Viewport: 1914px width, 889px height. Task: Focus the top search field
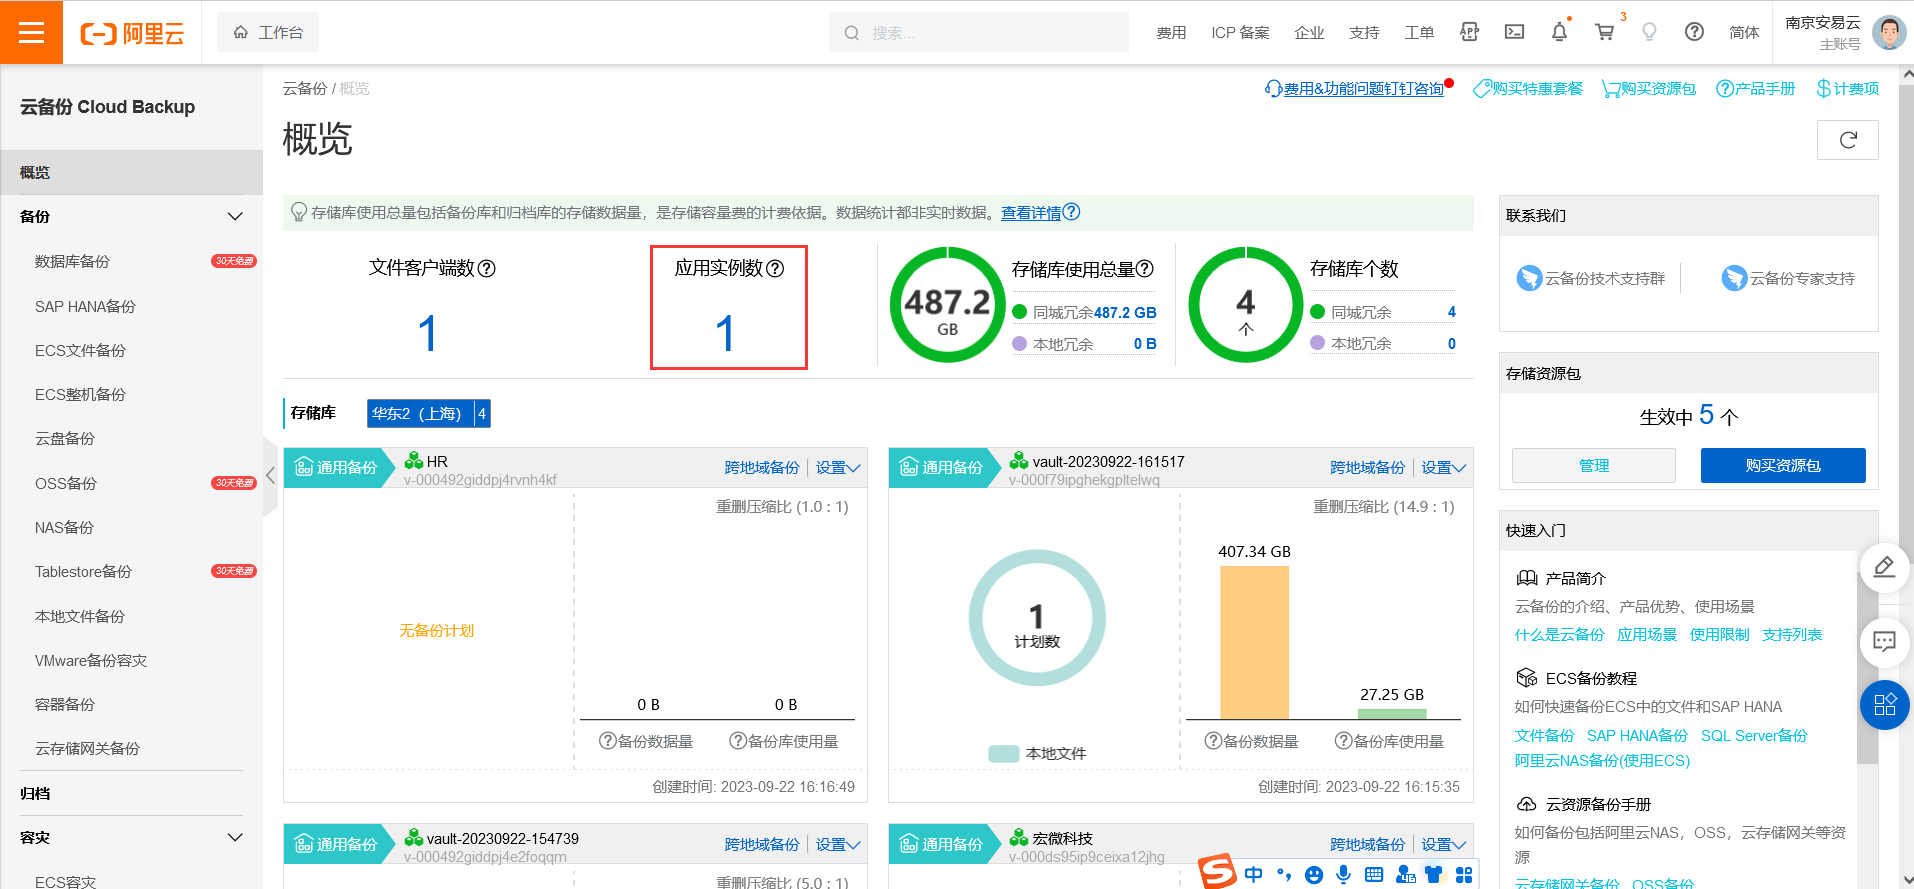pyautogui.click(x=978, y=32)
